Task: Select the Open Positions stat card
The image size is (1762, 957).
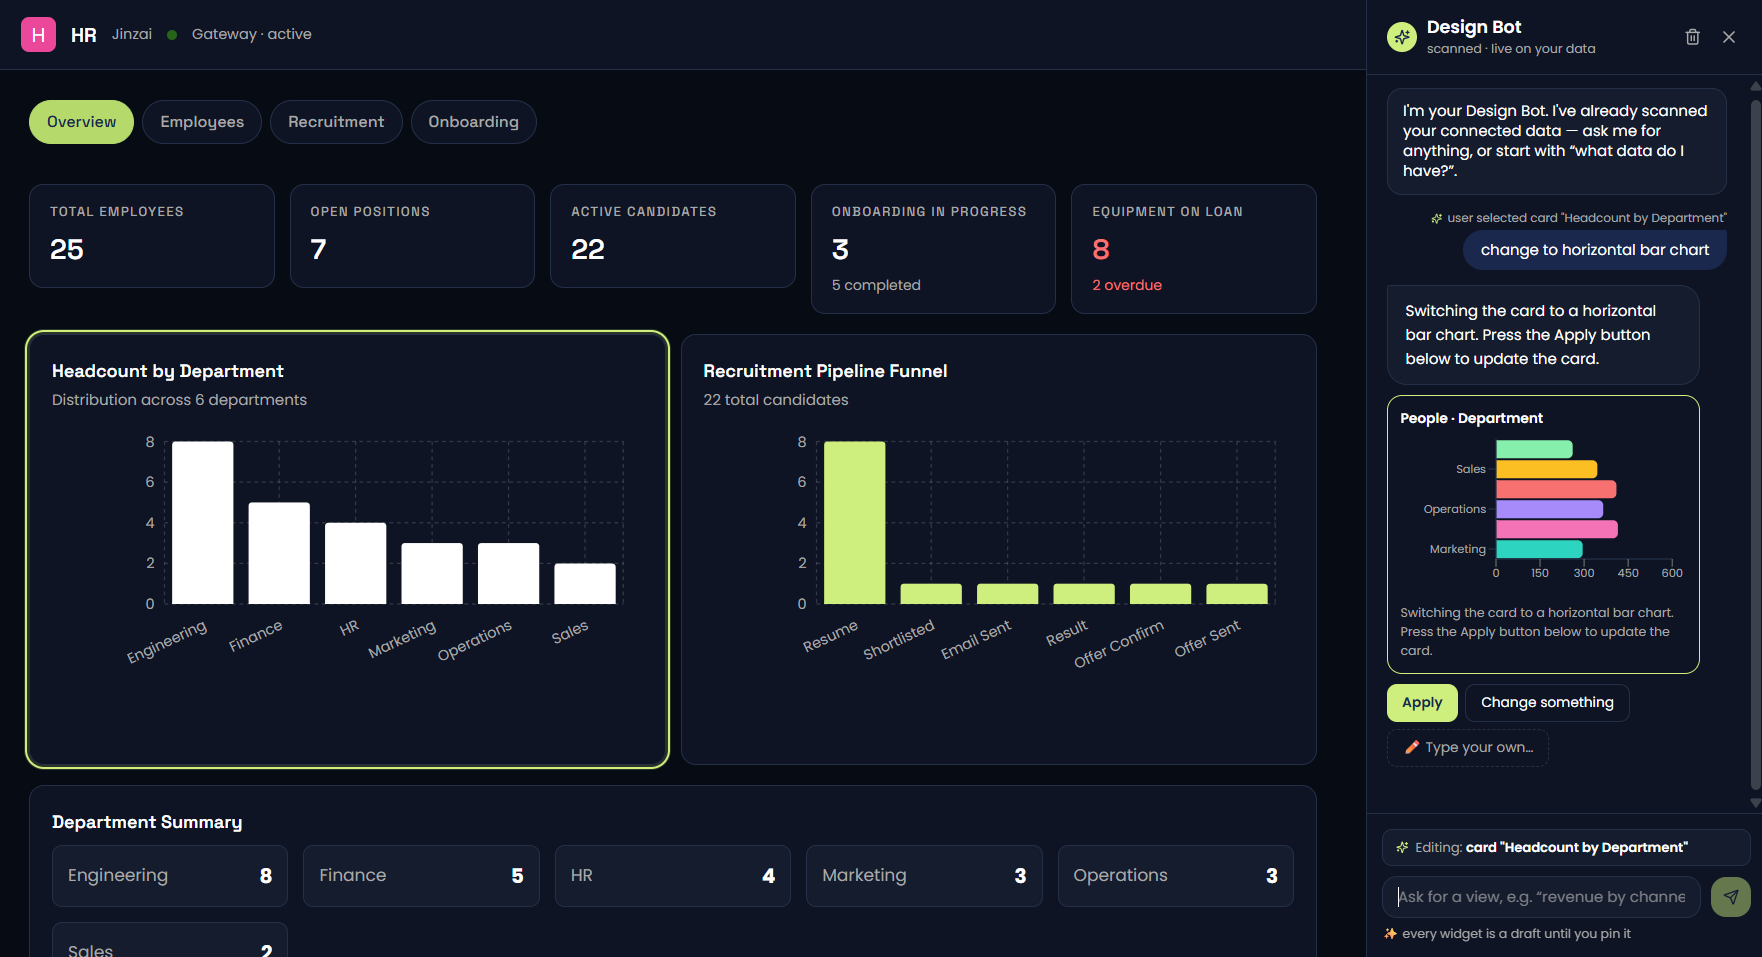Action: tap(412, 236)
